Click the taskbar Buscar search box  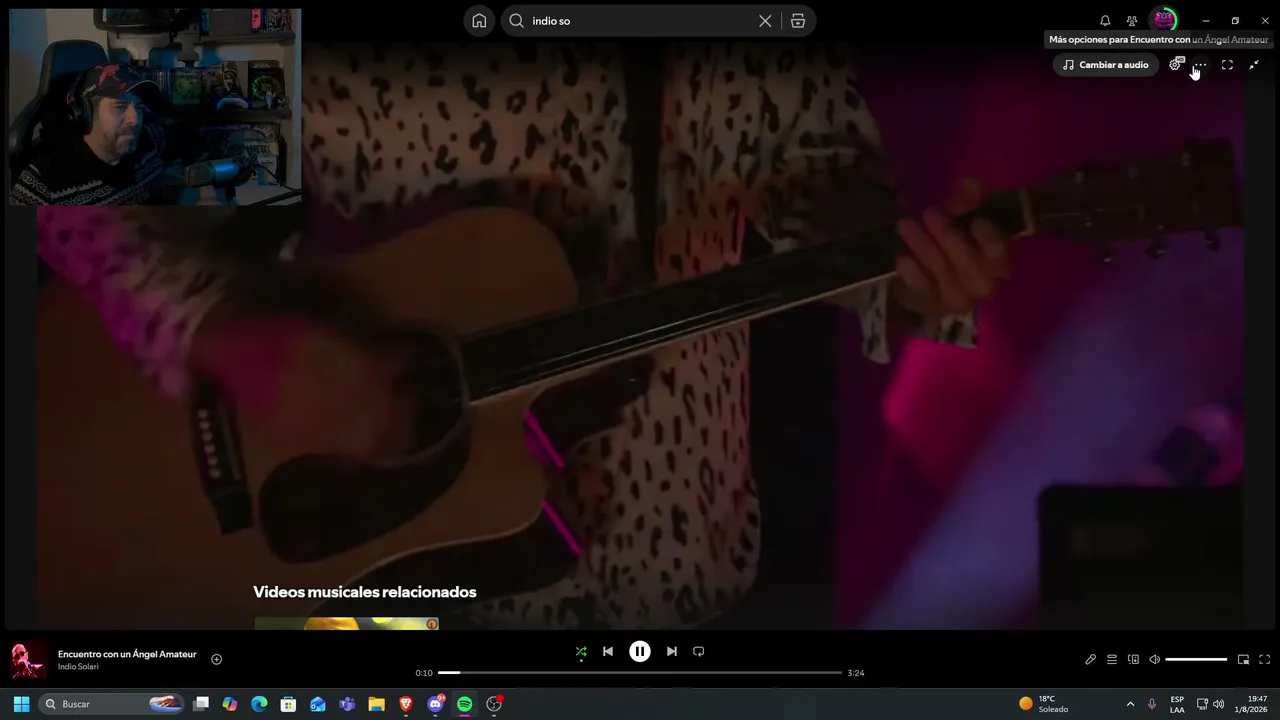pos(112,704)
